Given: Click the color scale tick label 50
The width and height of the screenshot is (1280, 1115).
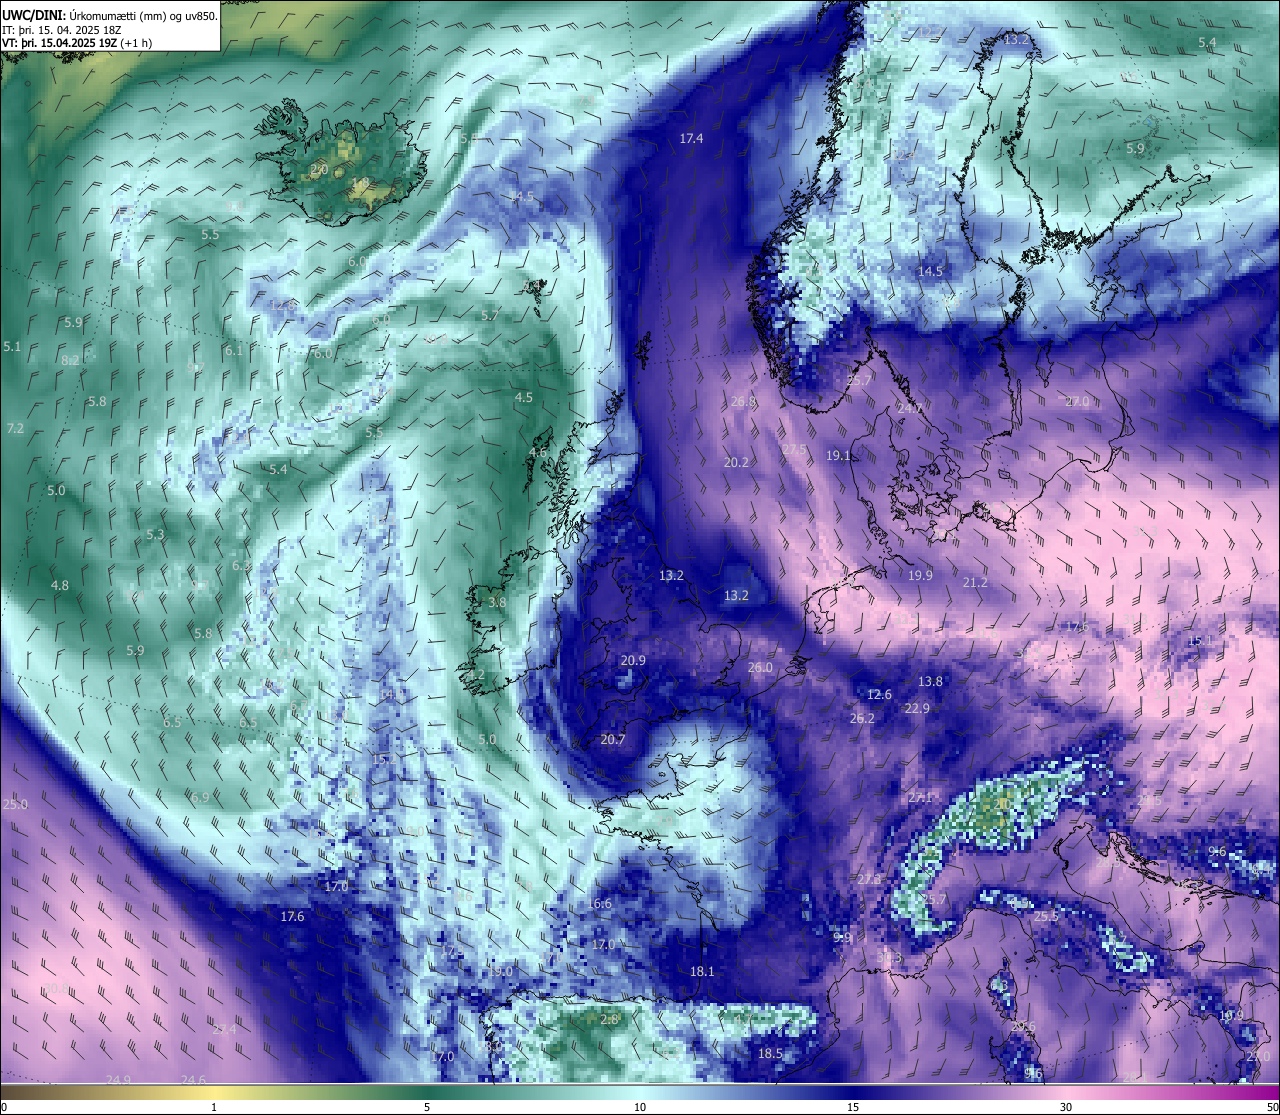Looking at the screenshot, I should pos(1271,1107).
